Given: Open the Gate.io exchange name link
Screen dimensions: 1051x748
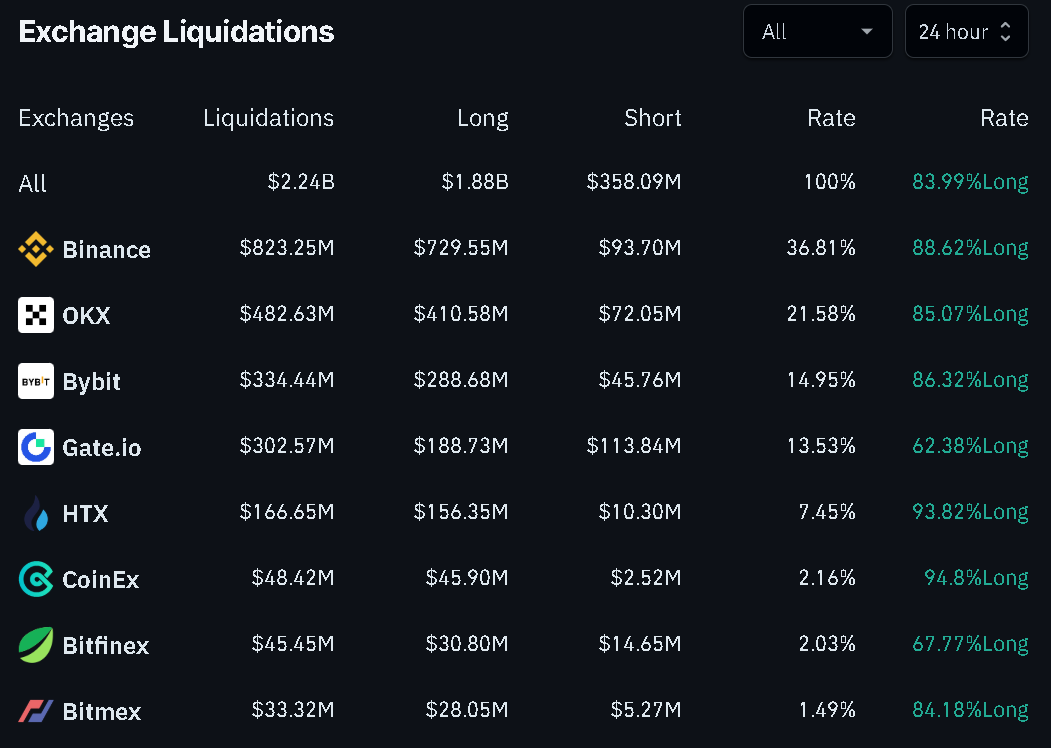Looking at the screenshot, I should click(102, 448).
